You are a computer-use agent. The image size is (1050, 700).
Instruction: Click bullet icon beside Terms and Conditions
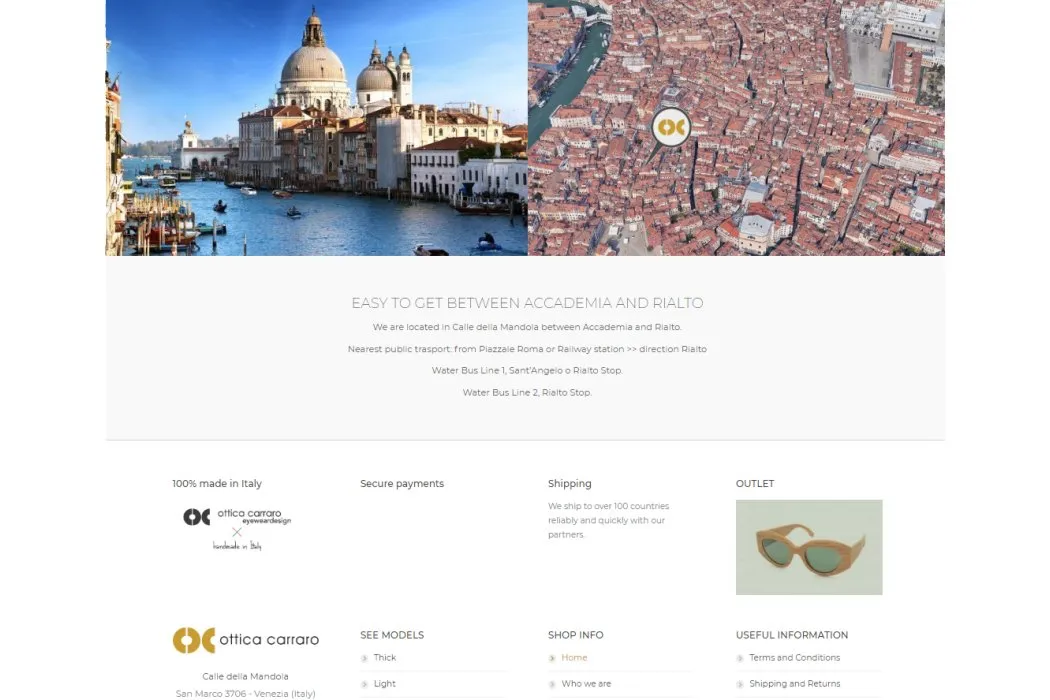click(740, 658)
